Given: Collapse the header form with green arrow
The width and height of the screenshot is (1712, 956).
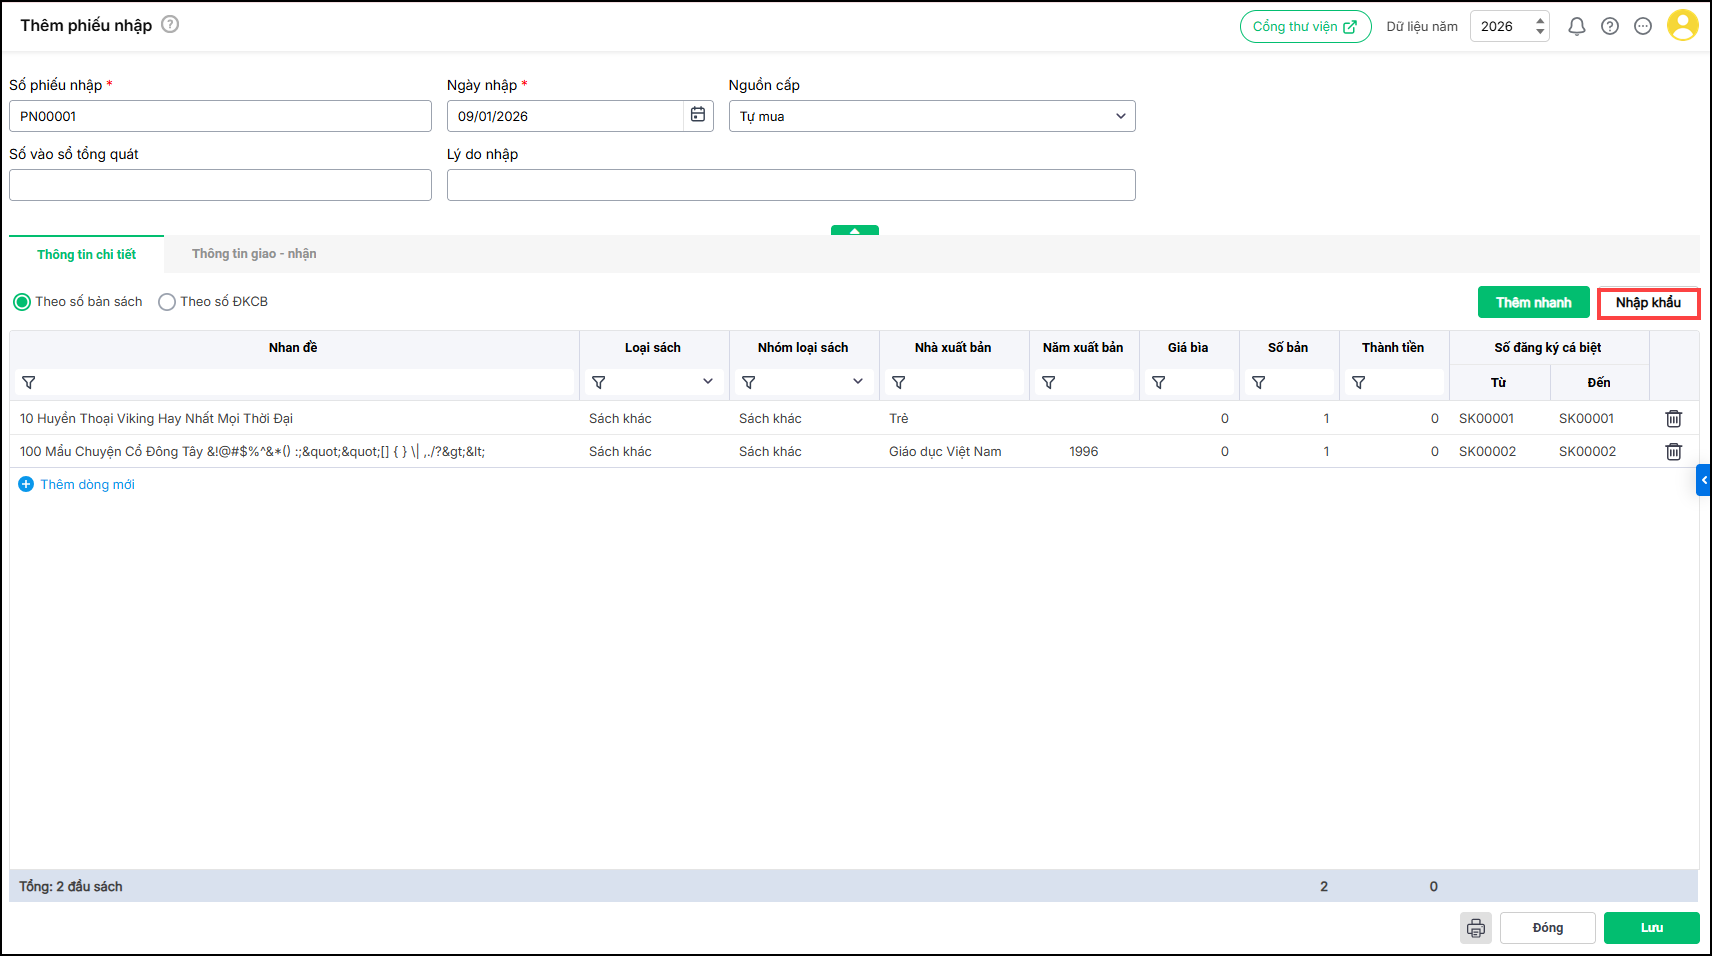Looking at the screenshot, I should (x=854, y=230).
